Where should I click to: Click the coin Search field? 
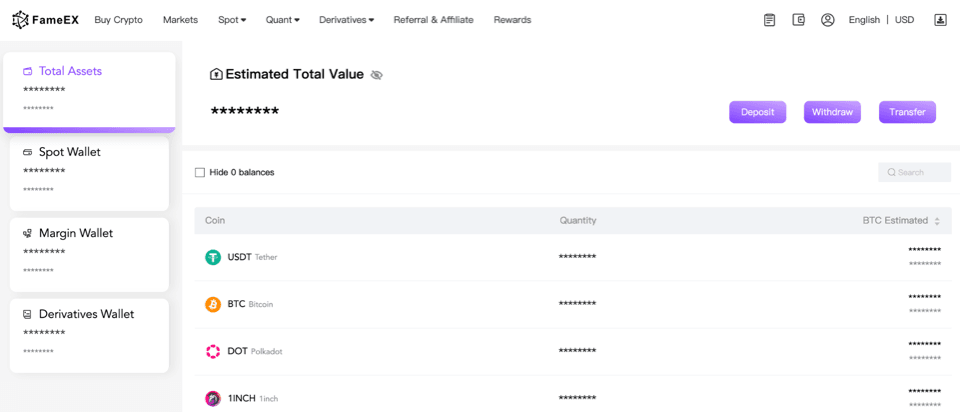[915, 173]
